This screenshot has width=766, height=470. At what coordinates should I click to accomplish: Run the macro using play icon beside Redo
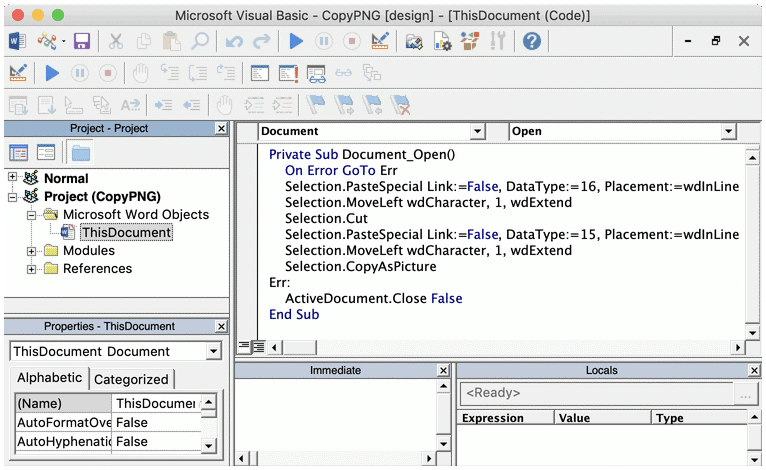pos(296,41)
